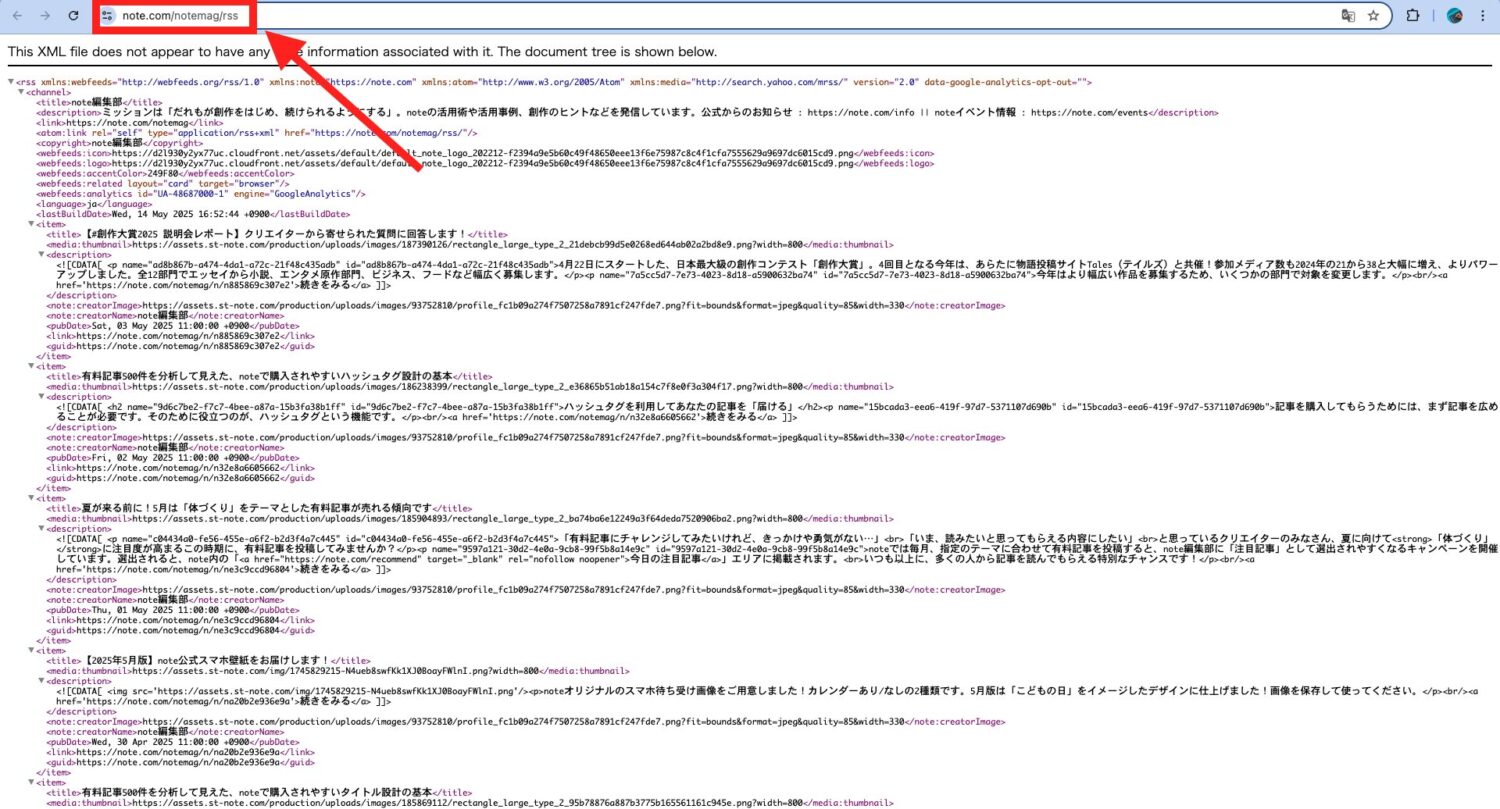
Task: Collapse the channel node triangle
Action: coord(21,92)
